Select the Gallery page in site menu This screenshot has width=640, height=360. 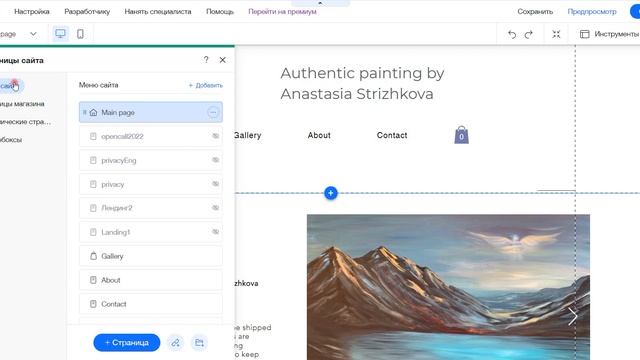(151, 256)
